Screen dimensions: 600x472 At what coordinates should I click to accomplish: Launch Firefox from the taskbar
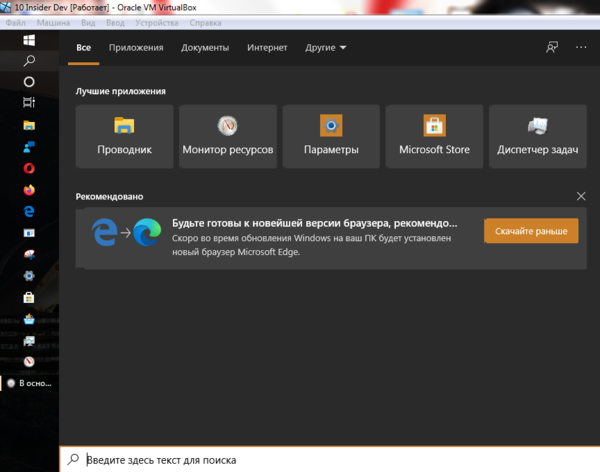click(x=29, y=190)
